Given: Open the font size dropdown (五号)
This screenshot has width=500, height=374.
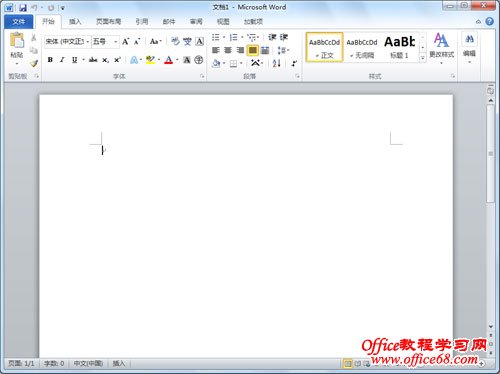Looking at the screenshot, I should (115, 42).
